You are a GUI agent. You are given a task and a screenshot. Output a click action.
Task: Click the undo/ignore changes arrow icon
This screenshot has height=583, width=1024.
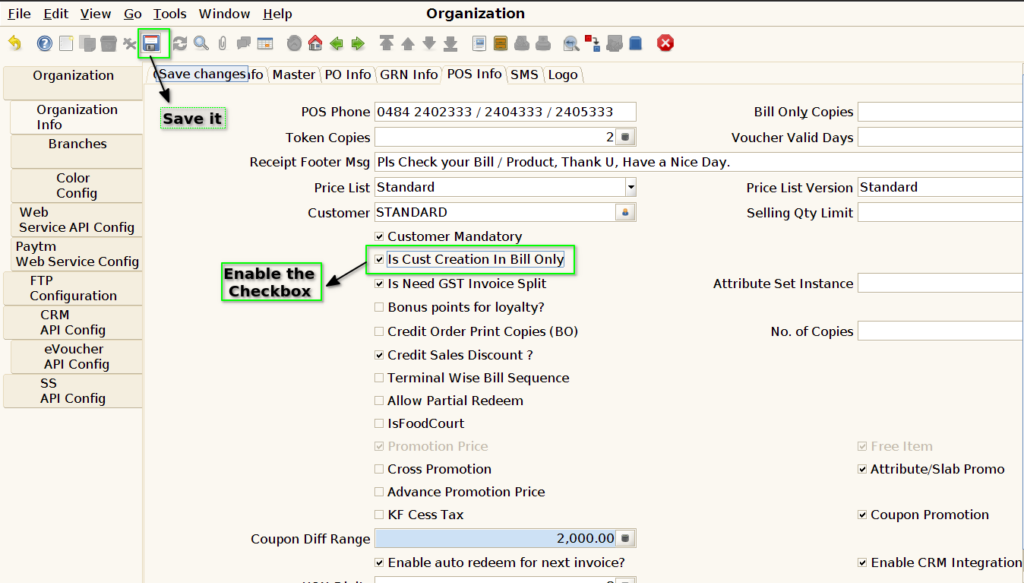pos(15,44)
